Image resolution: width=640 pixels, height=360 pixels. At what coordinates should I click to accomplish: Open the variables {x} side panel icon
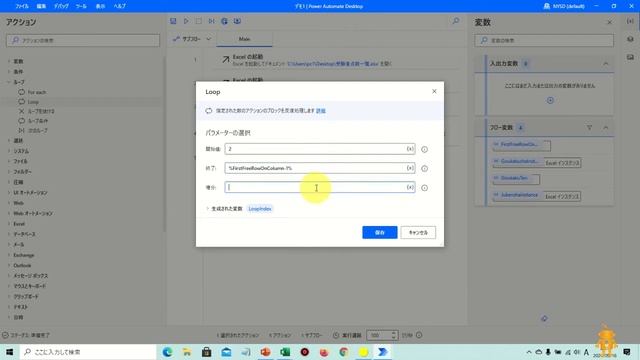(x=630, y=21)
